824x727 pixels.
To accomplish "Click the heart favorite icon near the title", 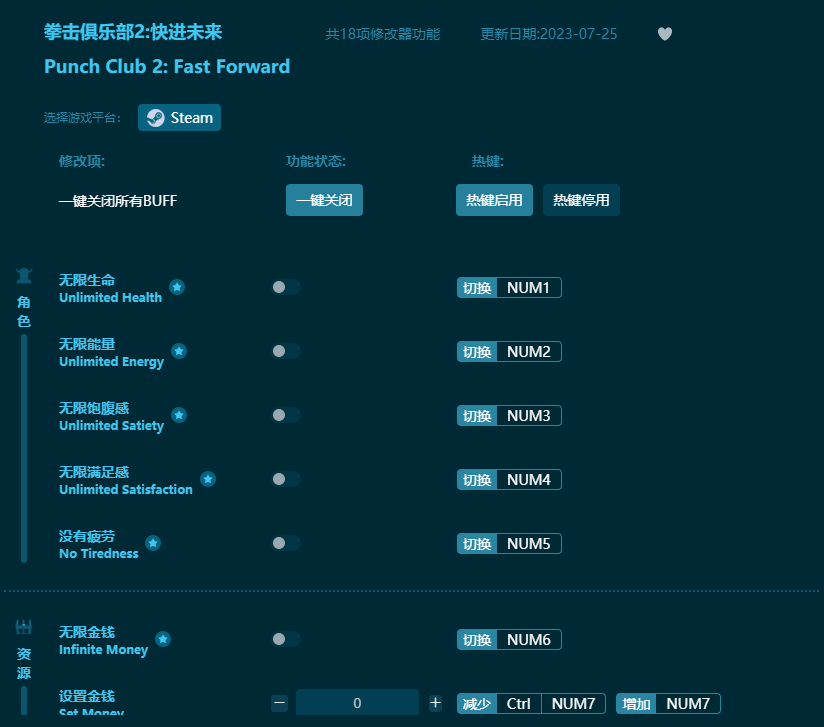I will (x=664, y=34).
